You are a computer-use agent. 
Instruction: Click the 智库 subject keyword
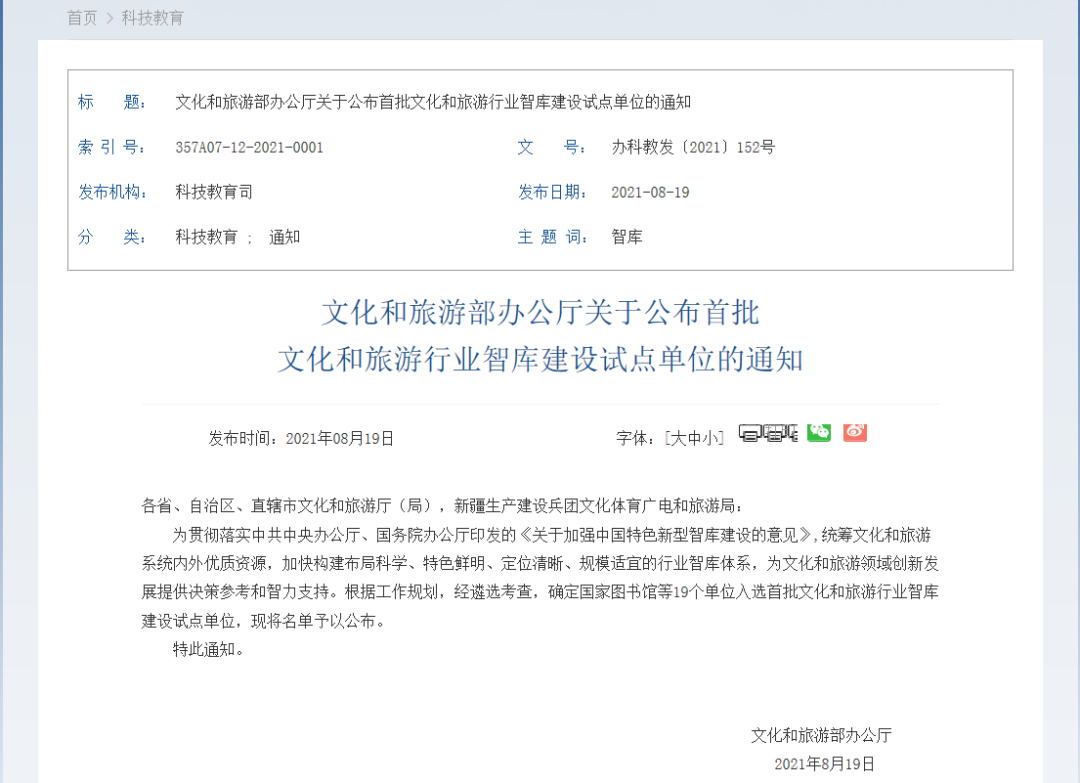(627, 237)
